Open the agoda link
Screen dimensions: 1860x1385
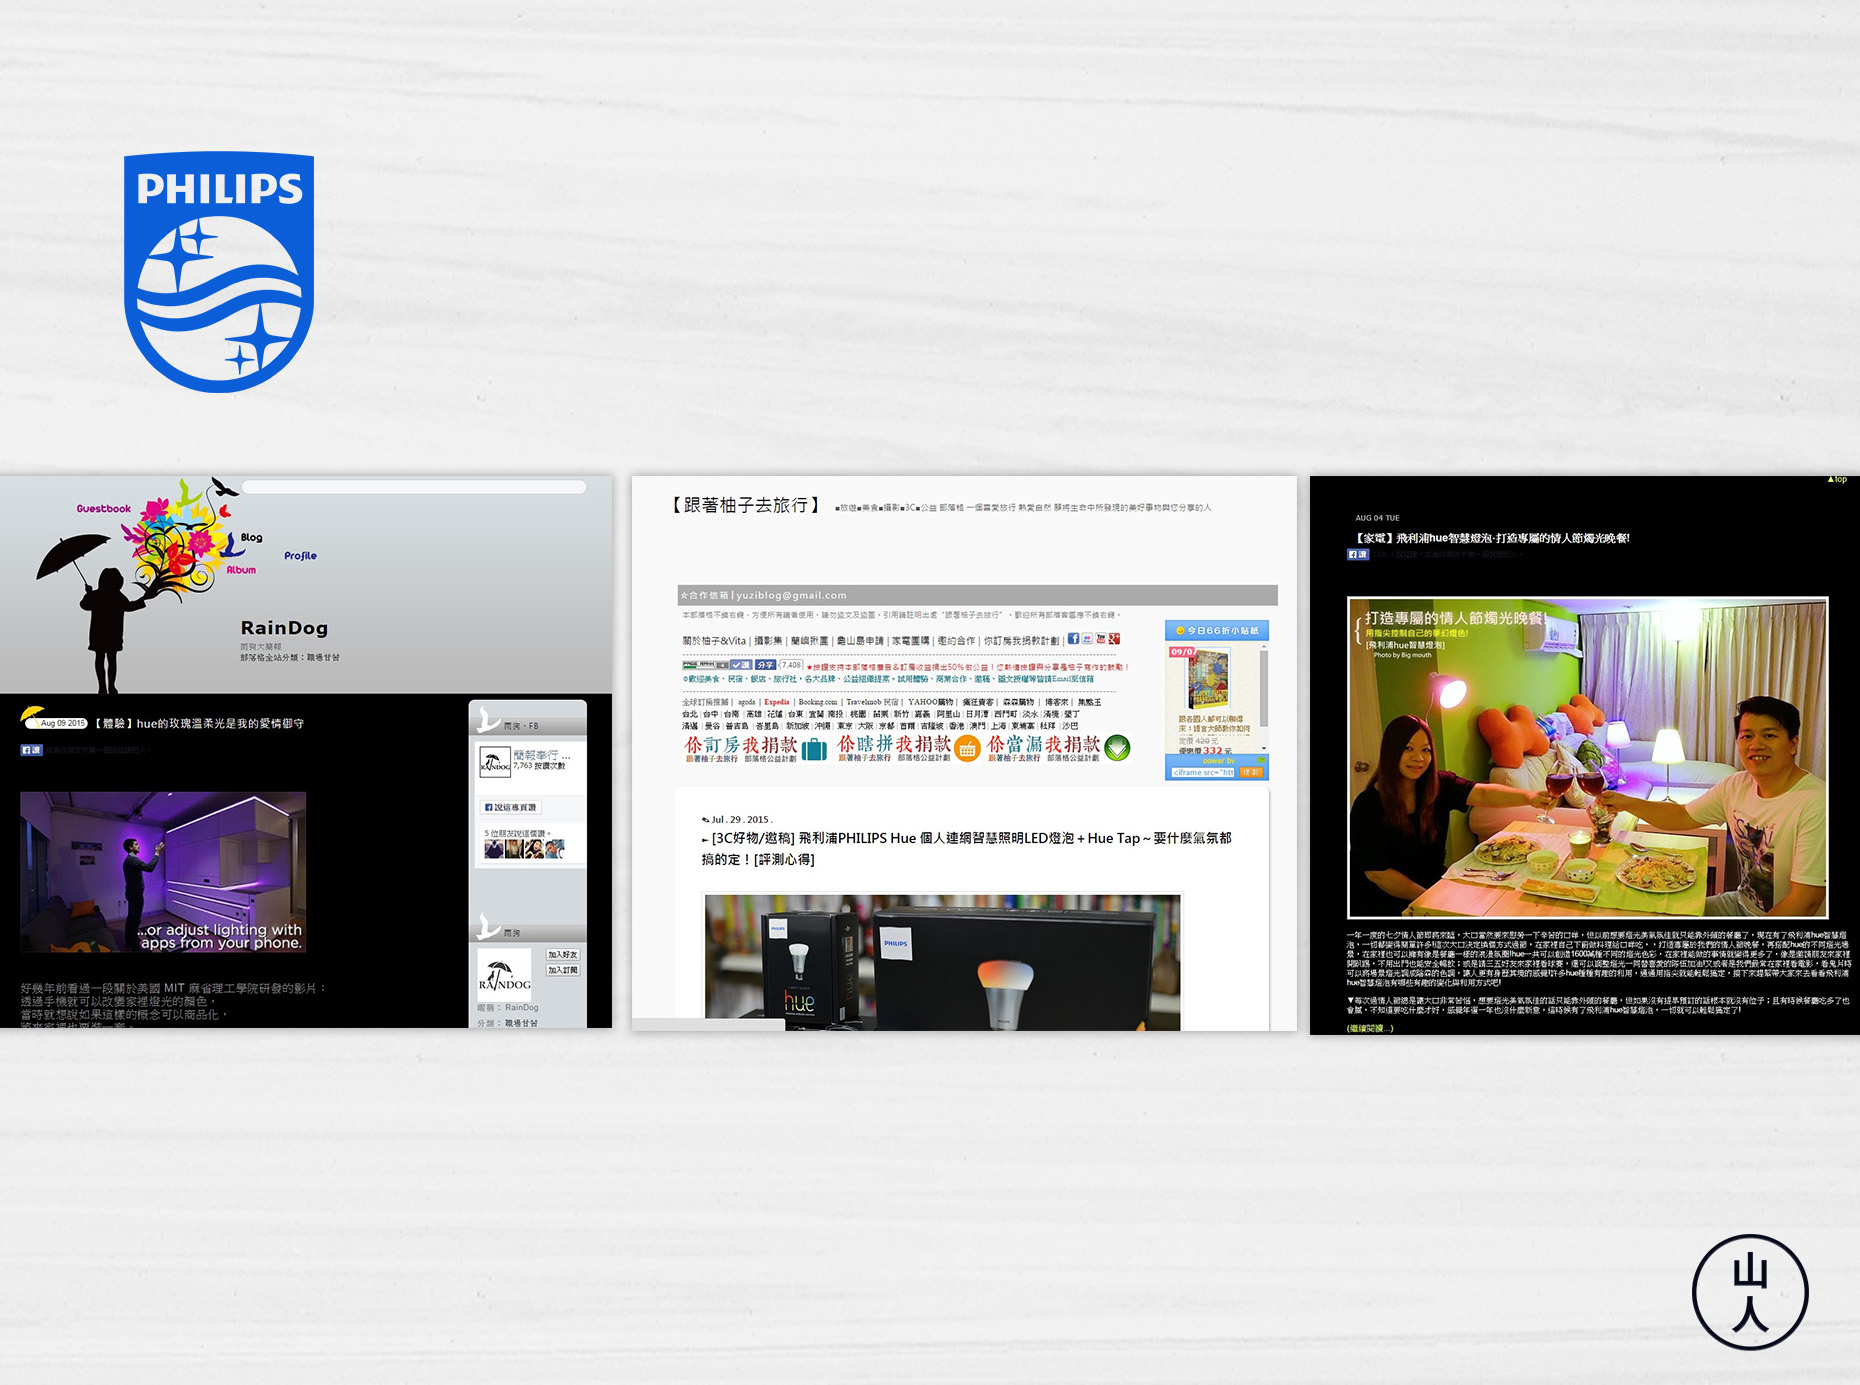point(747,702)
